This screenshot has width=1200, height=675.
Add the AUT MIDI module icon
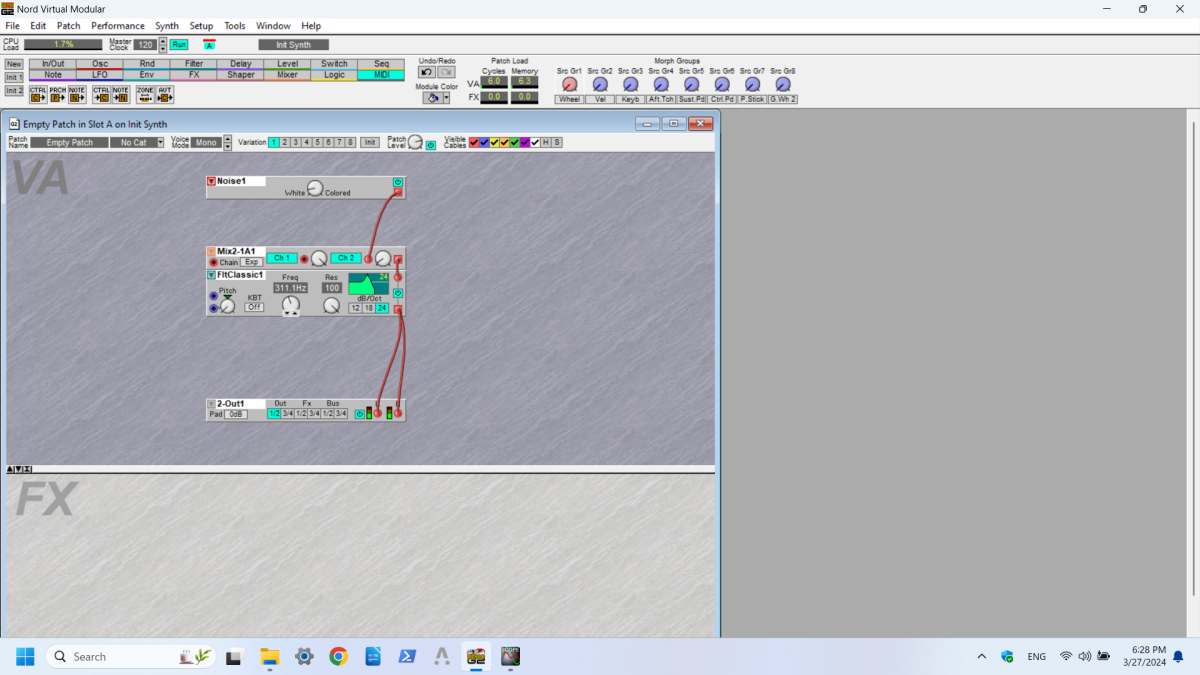pos(165,95)
